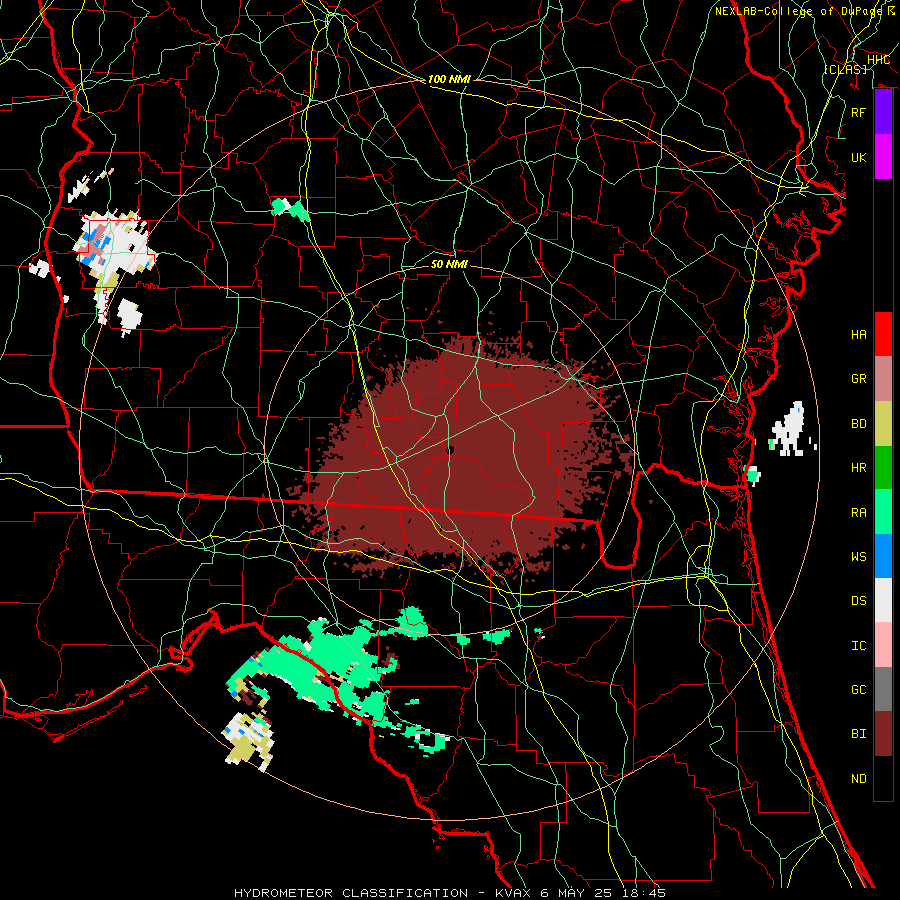Select the olive yellow BD legend swatch

(x=883, y=423)
